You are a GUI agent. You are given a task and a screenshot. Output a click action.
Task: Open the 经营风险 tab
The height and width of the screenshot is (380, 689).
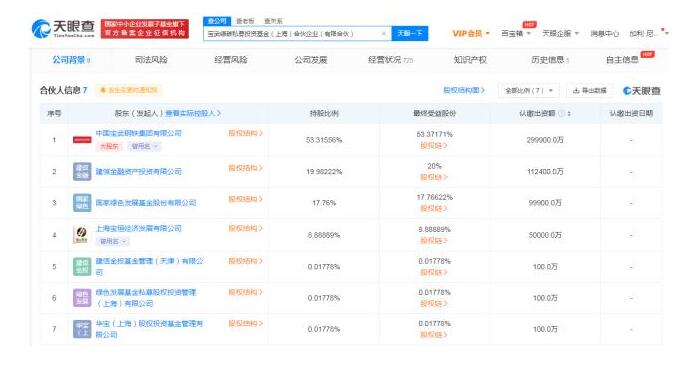point(231,60)
